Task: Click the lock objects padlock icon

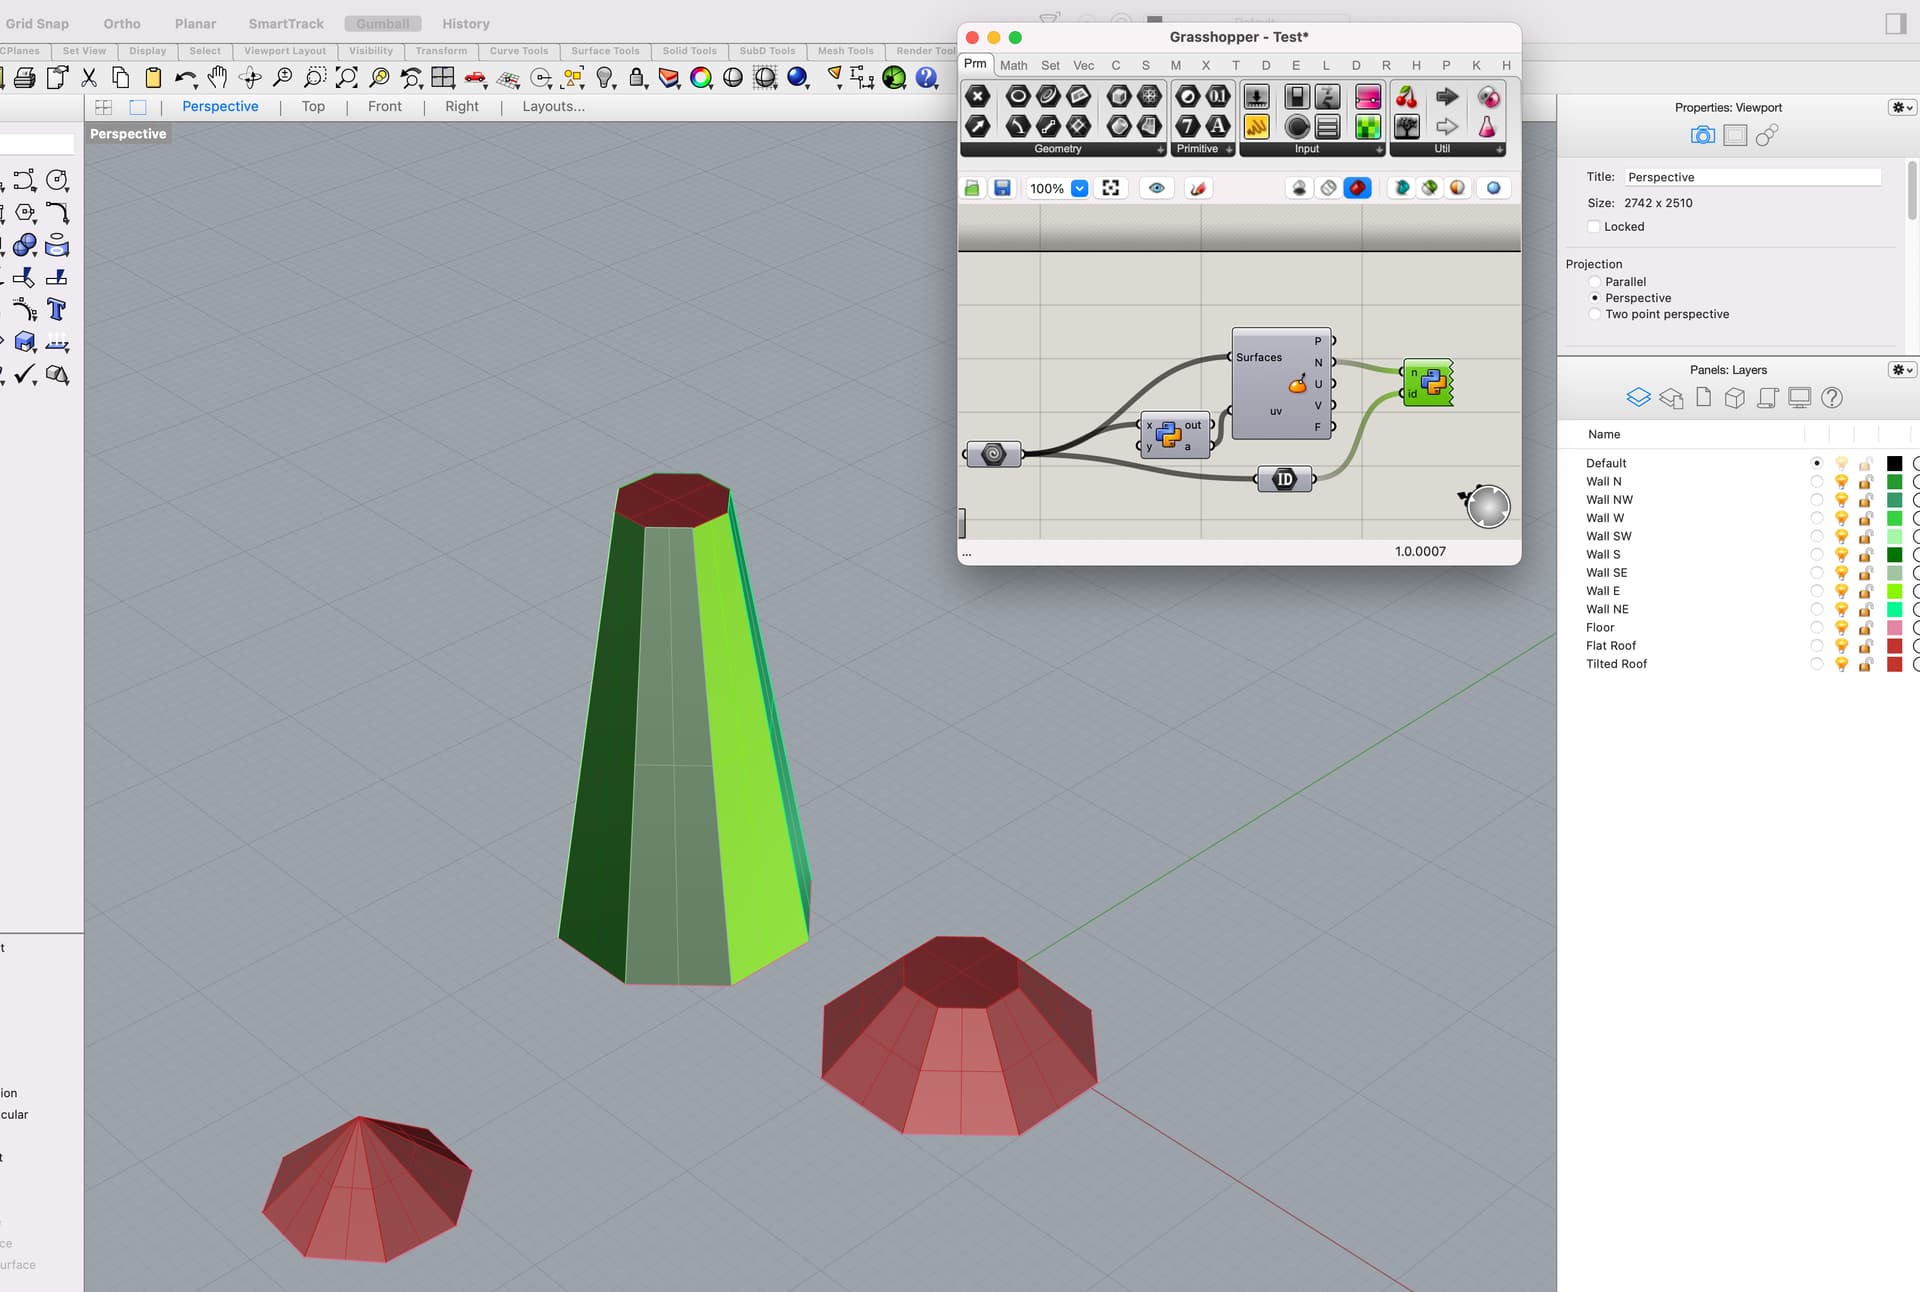Action: tap(637, 78)
